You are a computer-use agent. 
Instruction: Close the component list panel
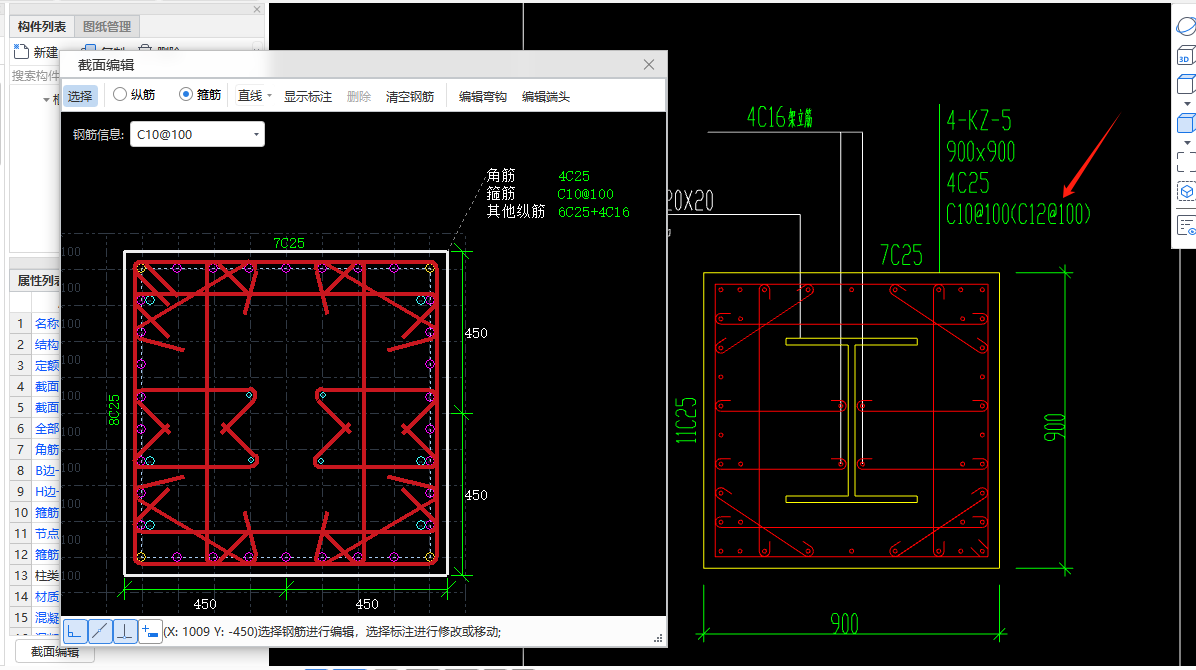coord(257,9)
